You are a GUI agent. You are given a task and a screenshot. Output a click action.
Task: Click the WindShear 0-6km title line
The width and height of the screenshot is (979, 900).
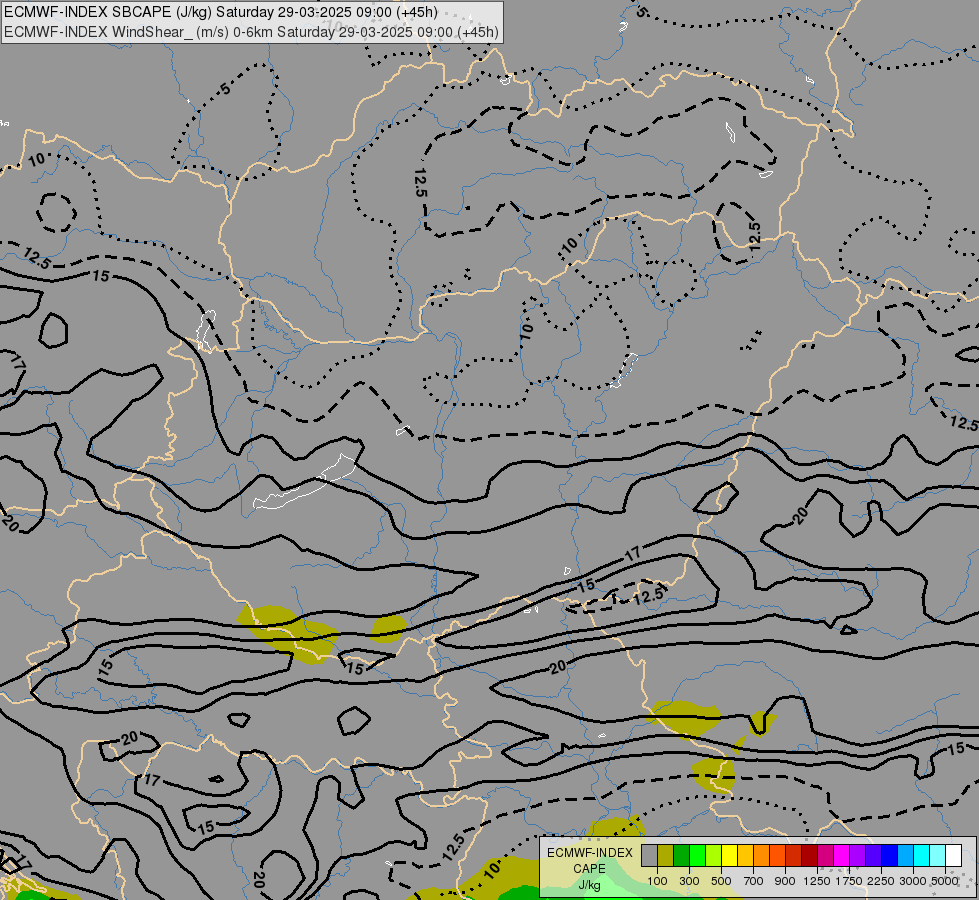[x=252, y=32]
